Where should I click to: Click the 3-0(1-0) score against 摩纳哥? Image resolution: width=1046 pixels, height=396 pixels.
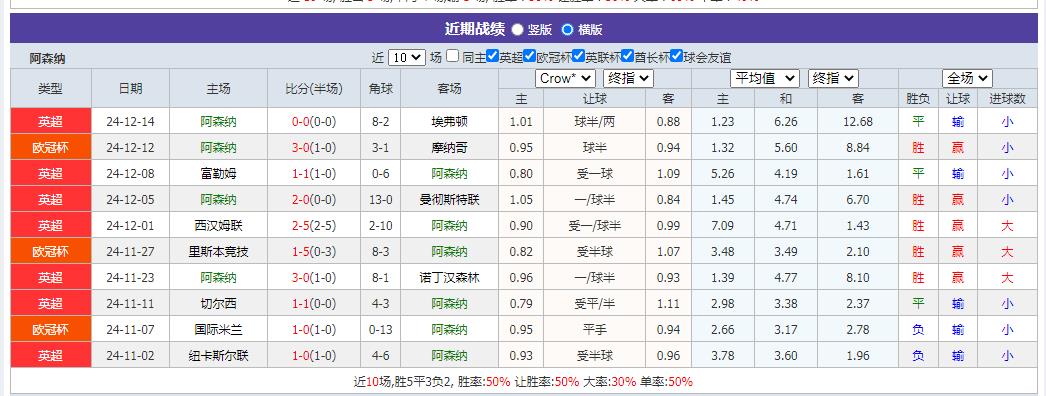click(x=314, y=147)
